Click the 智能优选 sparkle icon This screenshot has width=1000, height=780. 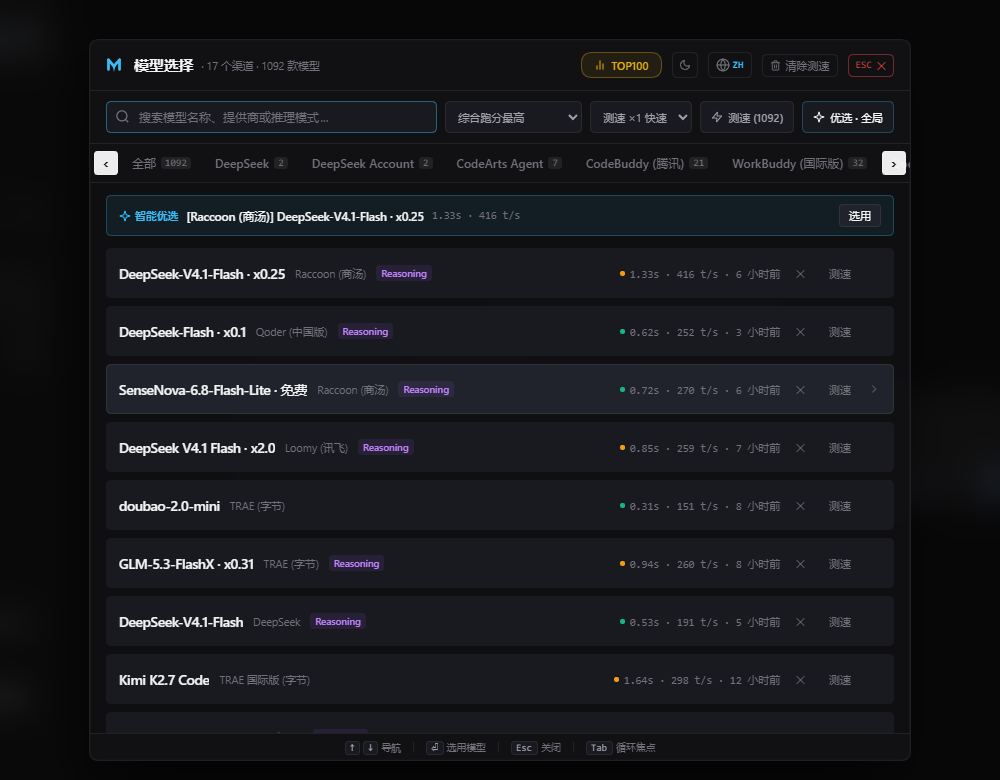[x=125, y=216]
